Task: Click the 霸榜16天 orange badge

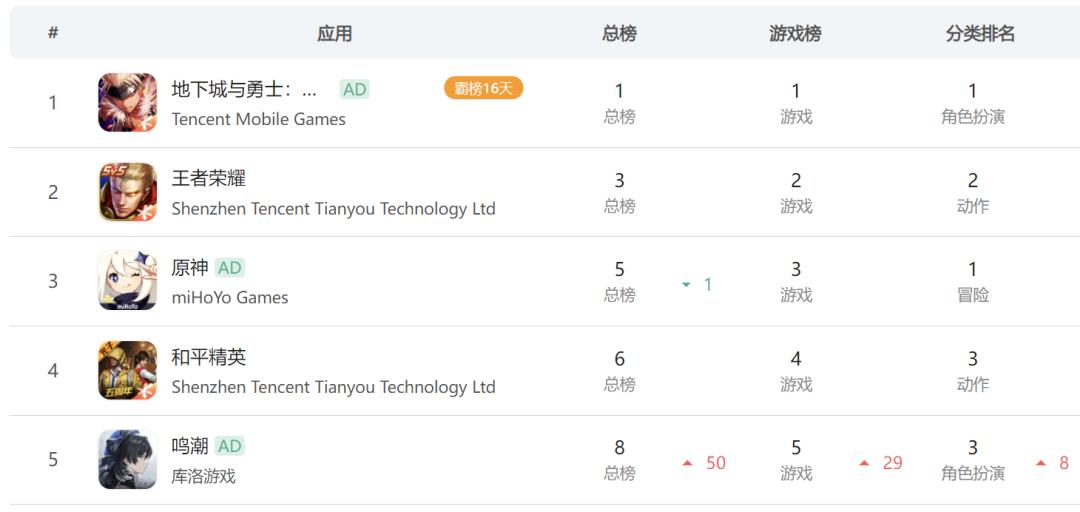Action: pos(483,88)
